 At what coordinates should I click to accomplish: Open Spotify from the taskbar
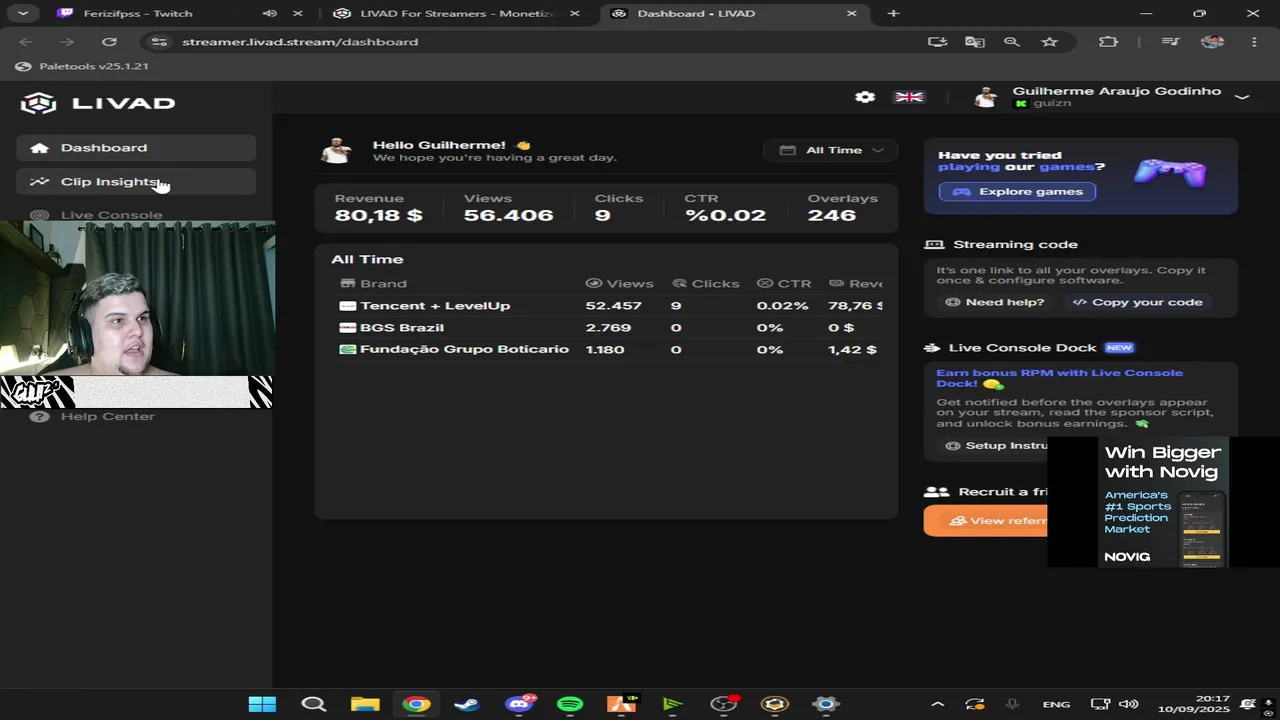pos(570,704)
